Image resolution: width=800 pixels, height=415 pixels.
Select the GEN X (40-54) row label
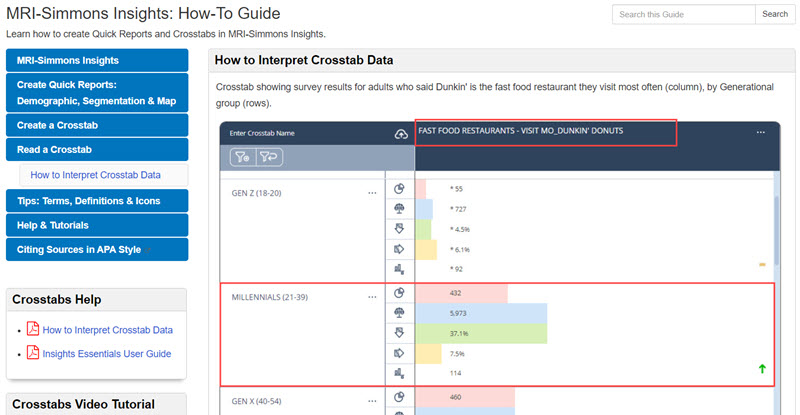click(257, 401)
